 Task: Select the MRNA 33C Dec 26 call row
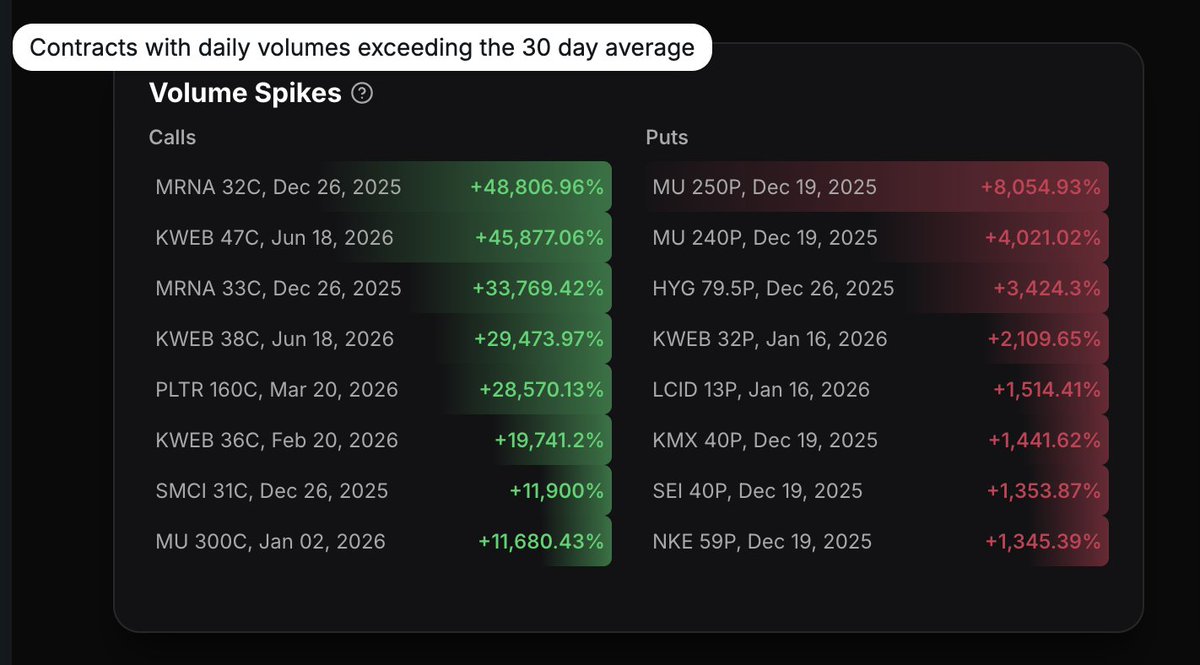tap(380, 288)
